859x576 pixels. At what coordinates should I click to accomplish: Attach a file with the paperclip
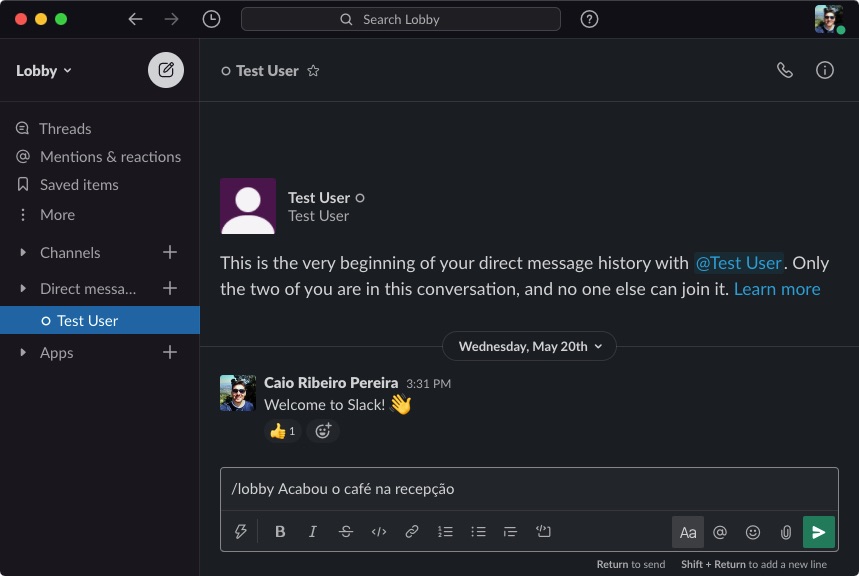[786, 532]
